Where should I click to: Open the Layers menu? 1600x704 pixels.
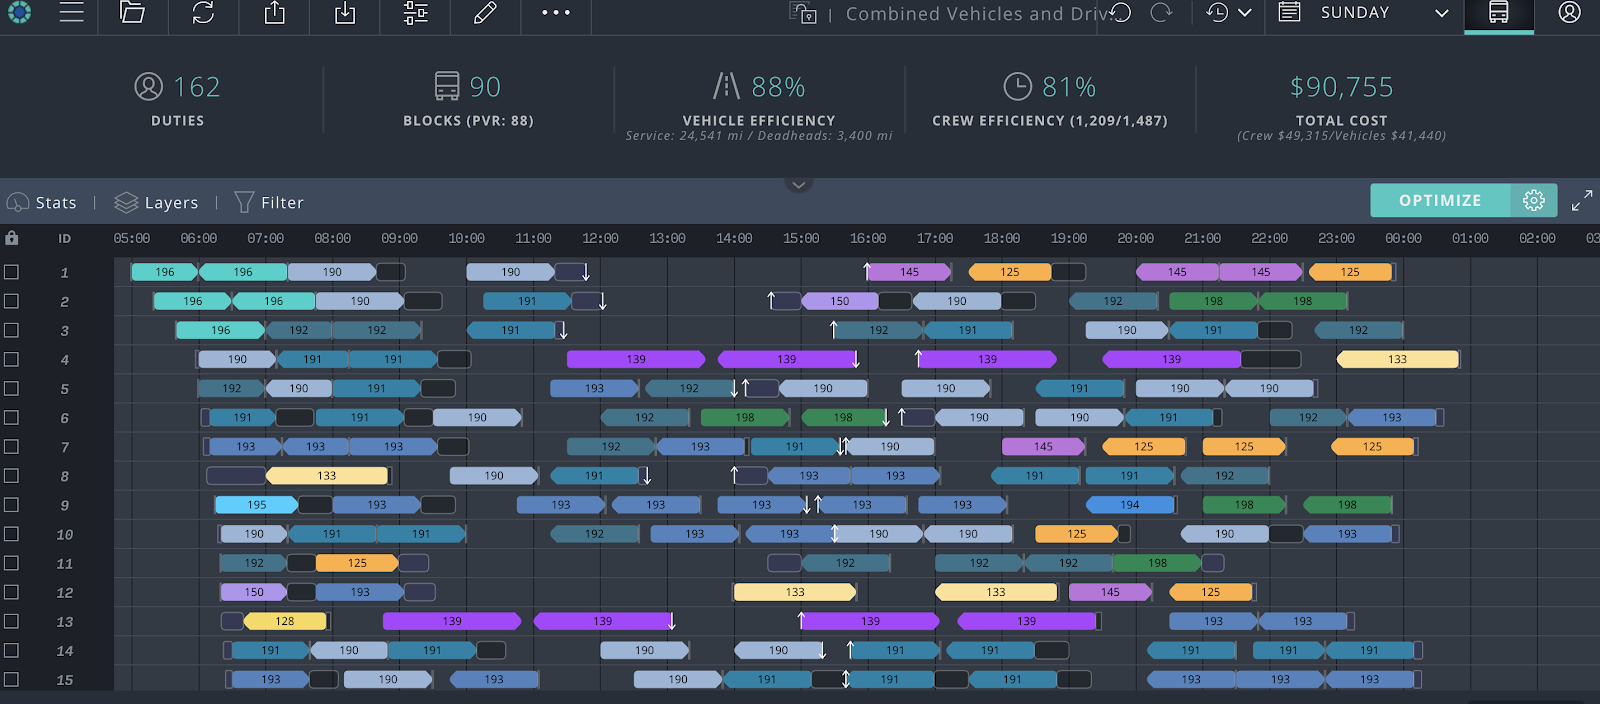point(156,203)
